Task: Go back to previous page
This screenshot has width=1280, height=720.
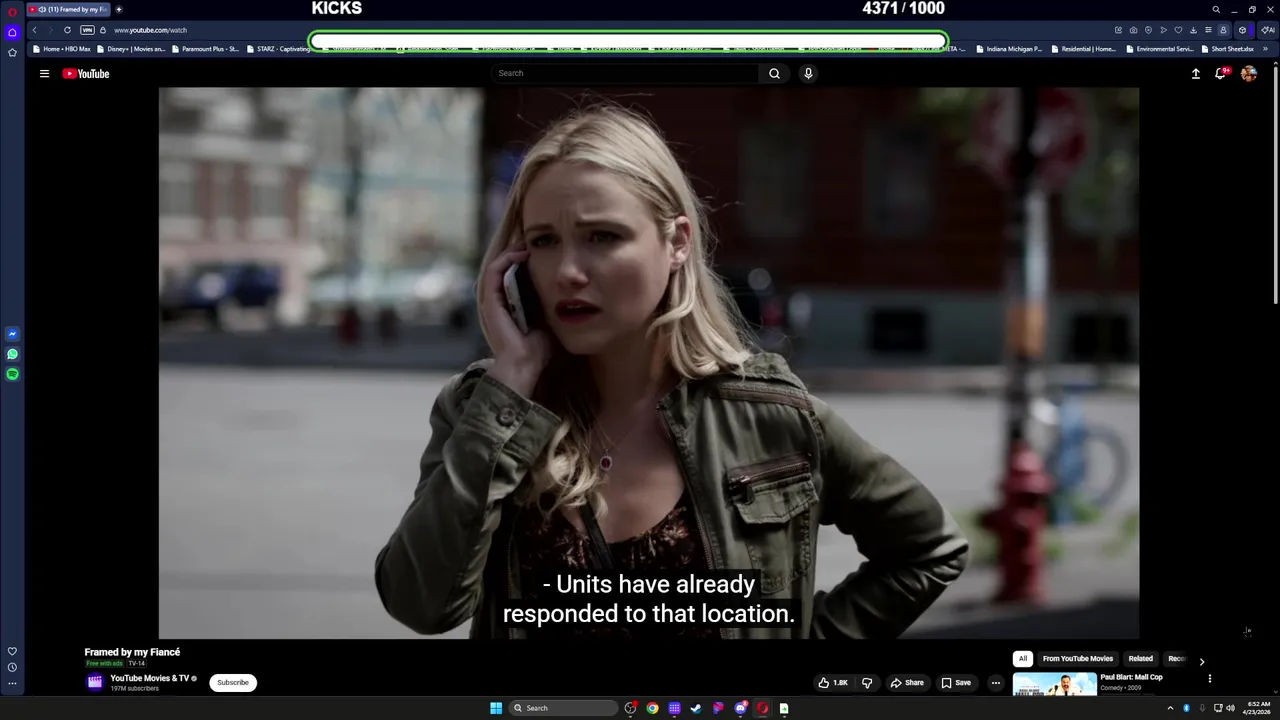Action: coord(34,30)
